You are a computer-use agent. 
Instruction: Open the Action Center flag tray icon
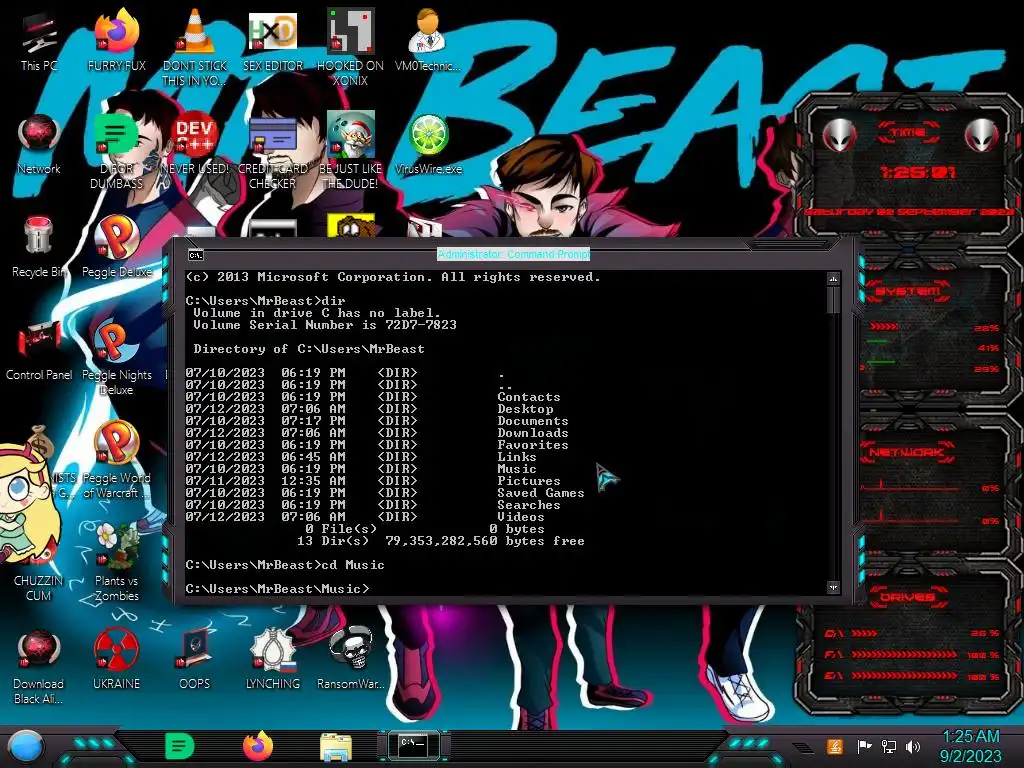coord(864,746)
